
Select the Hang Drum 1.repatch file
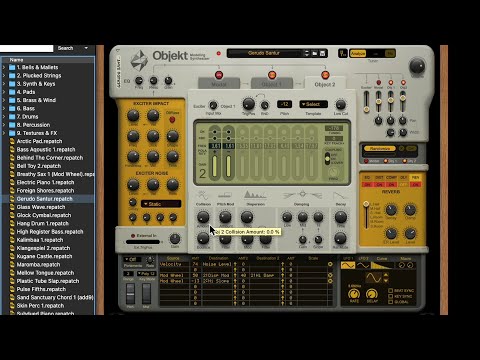43,223
